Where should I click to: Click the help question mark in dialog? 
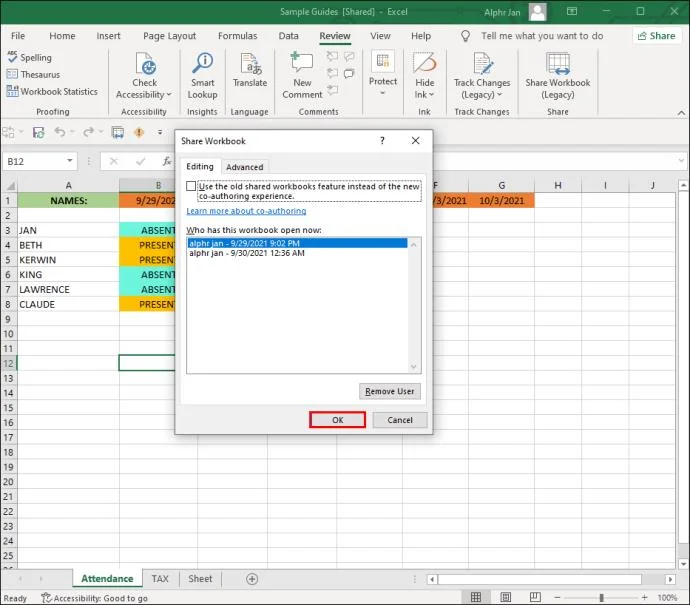382,141
